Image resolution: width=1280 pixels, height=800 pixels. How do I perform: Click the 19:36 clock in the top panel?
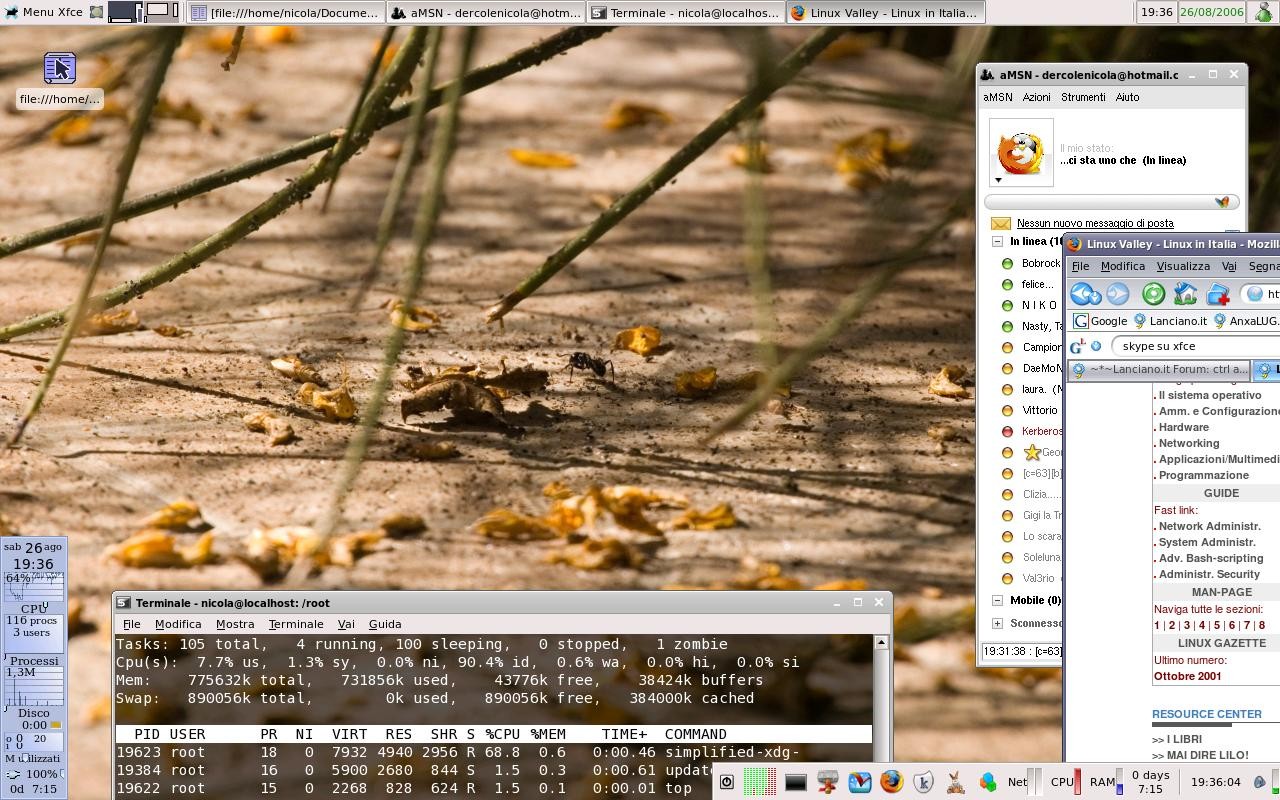coord(1156,12)
